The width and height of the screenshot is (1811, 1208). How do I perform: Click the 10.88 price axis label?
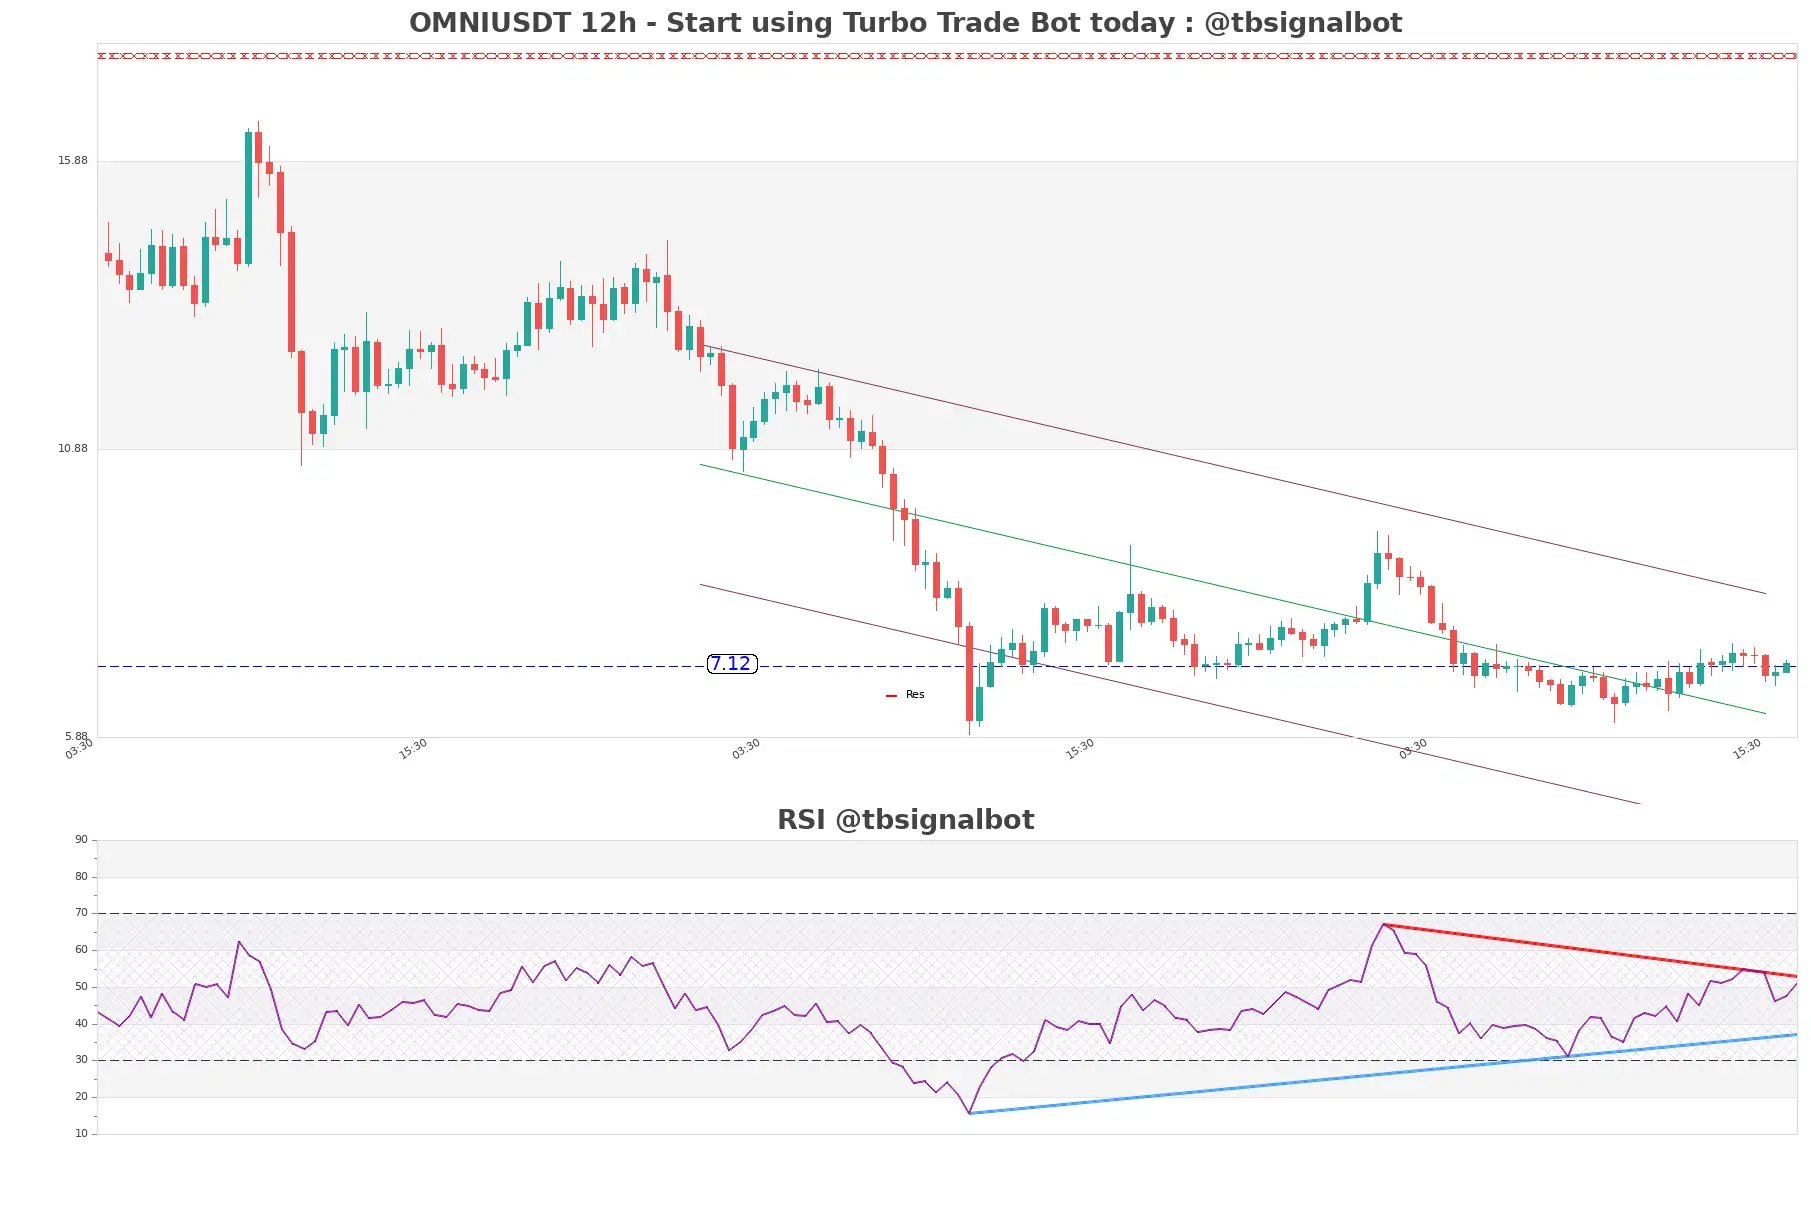point(72,449)
